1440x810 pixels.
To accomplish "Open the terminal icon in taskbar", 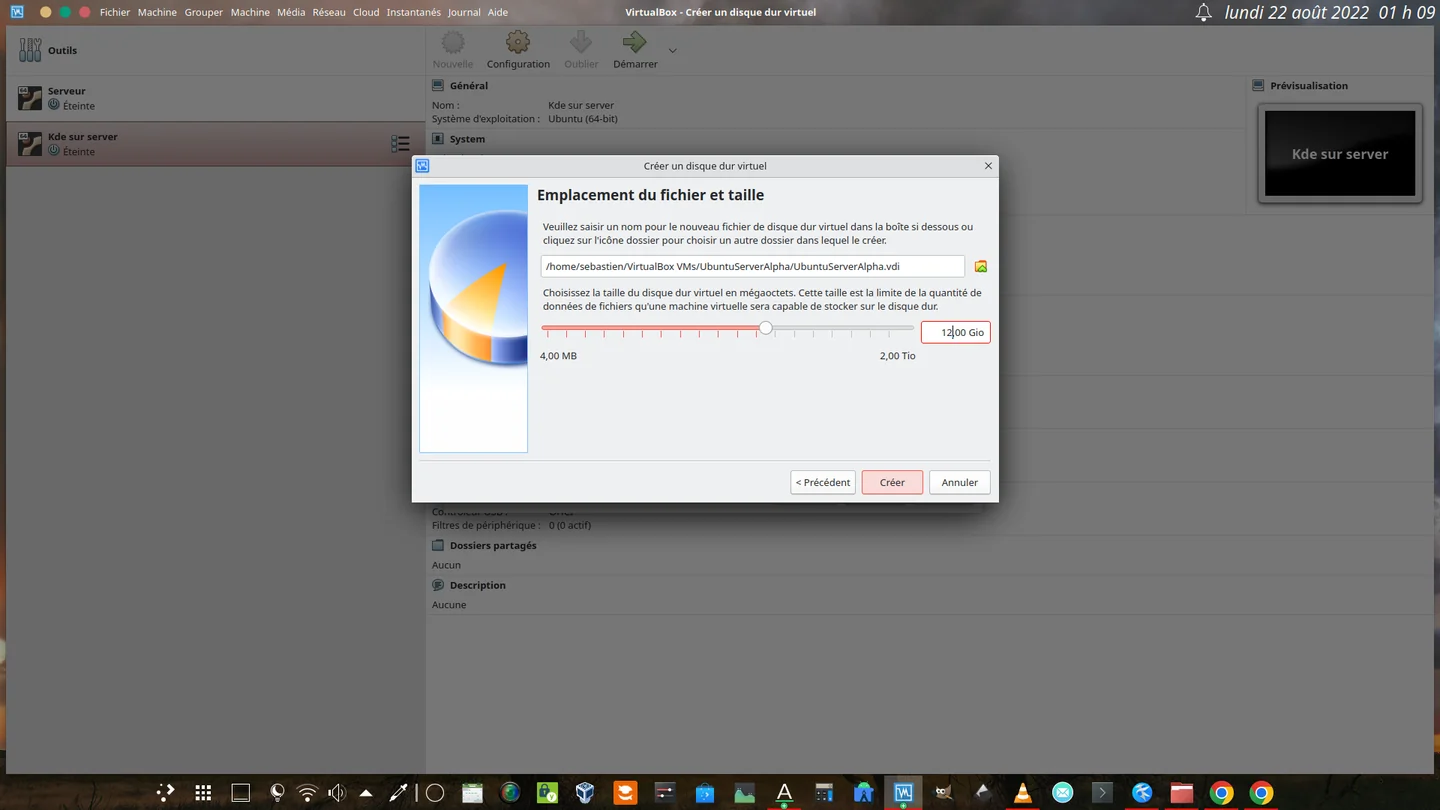I will tap(1102, 793).
